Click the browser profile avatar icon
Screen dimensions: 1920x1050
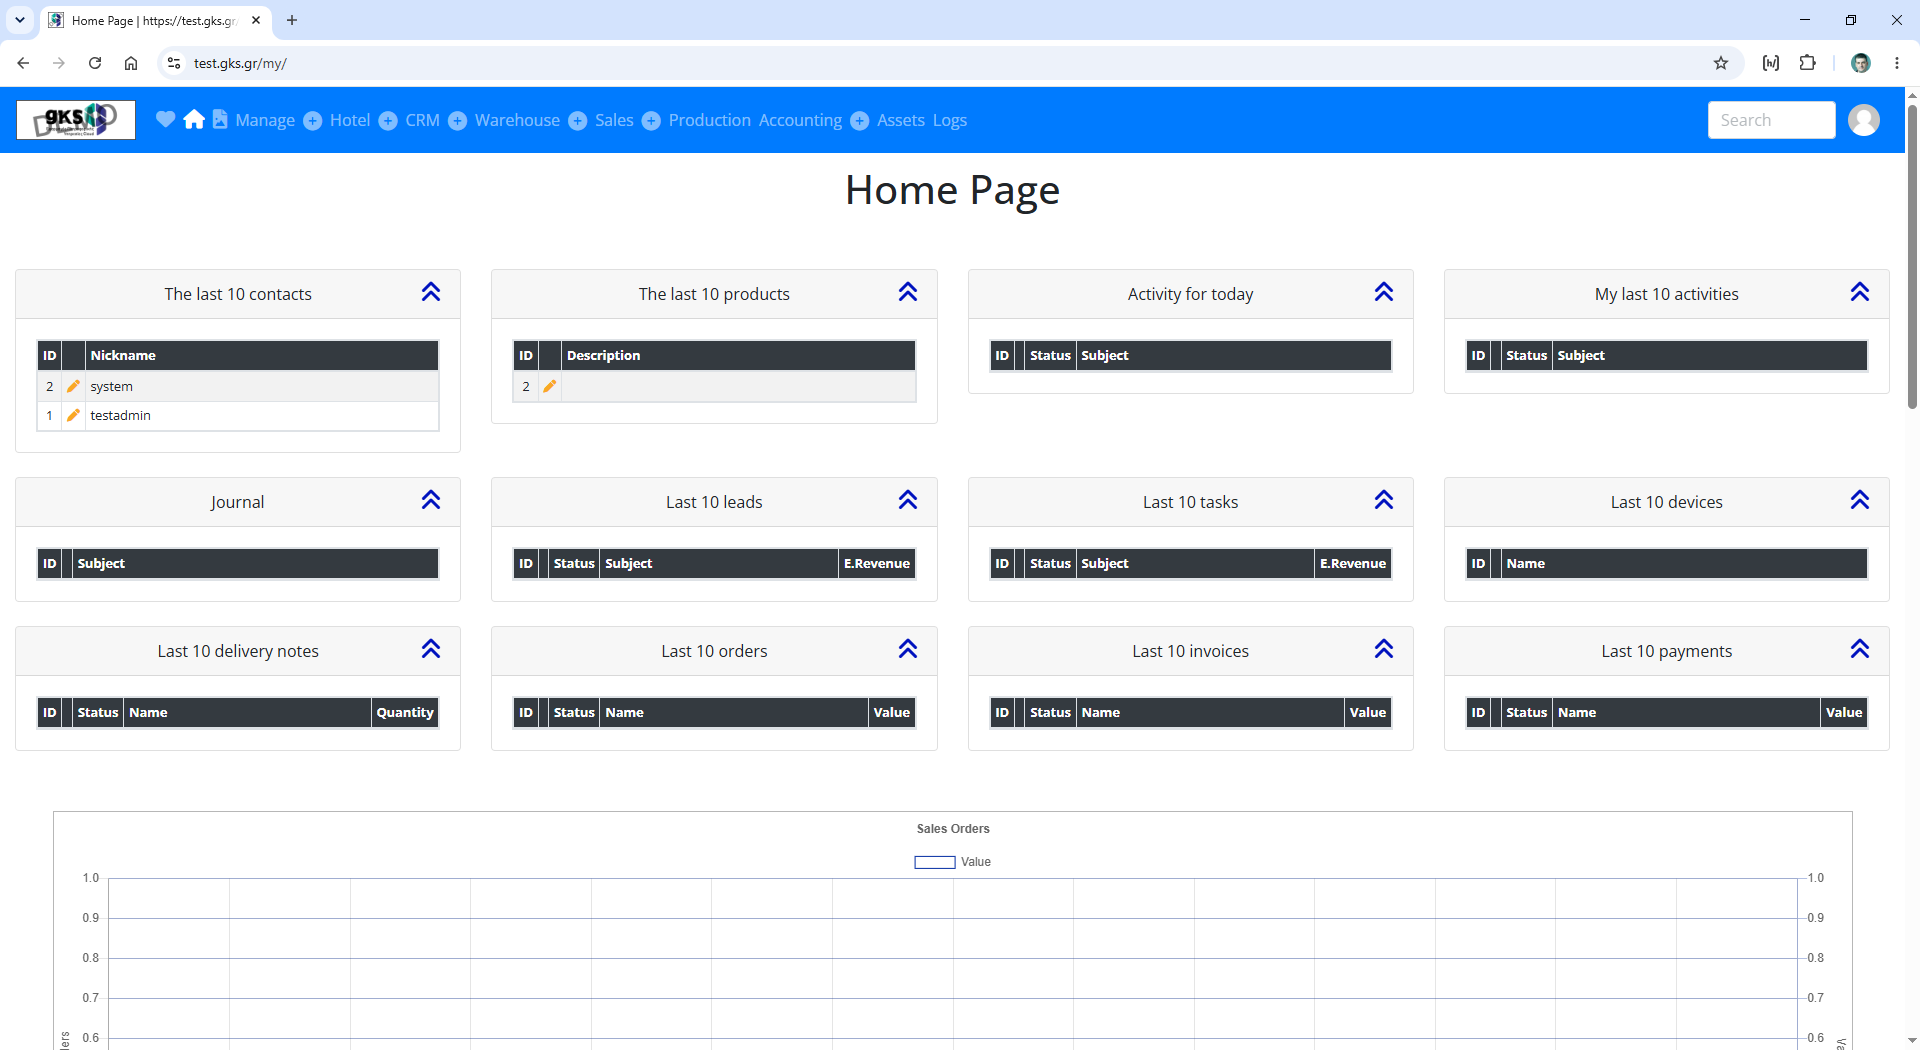tap(1861, 63)
